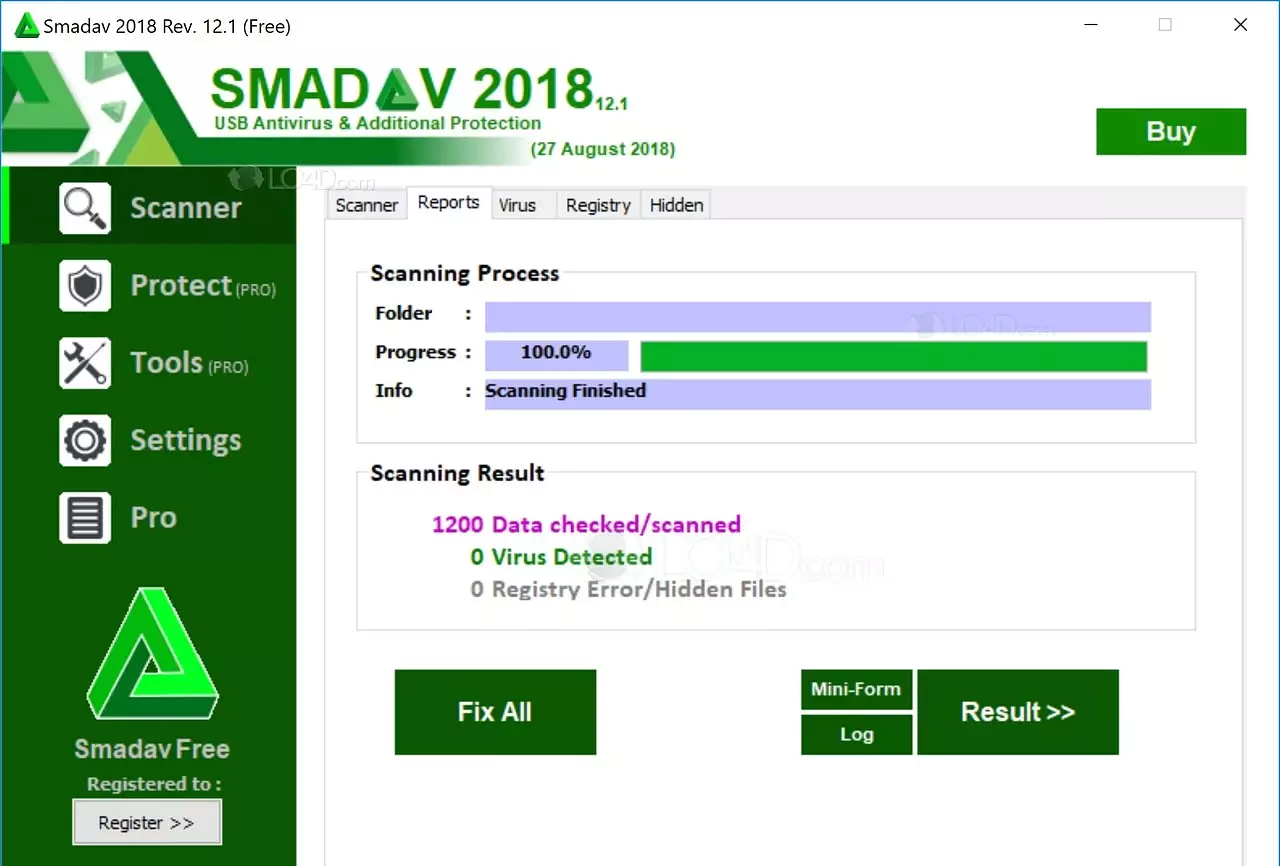Click the Protect shield icon

point(85,286)
